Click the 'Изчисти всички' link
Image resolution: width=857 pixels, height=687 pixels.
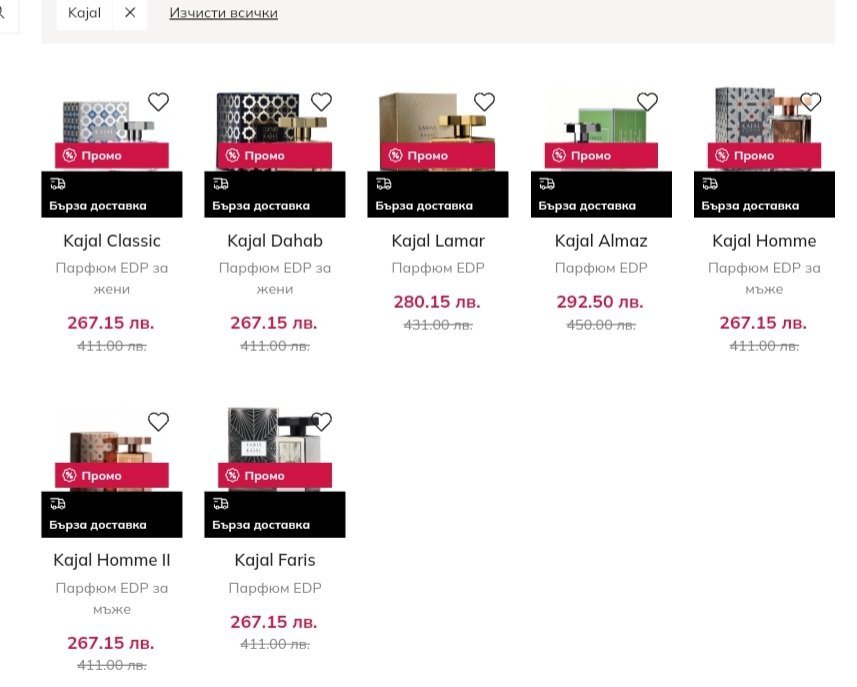click(x=223, y=13)
